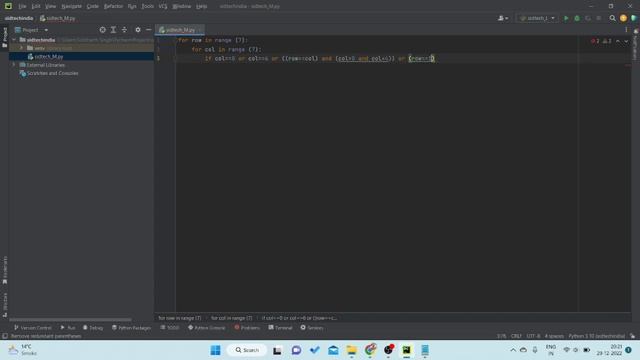Click Python interpreter in status bar

point(596,336)
